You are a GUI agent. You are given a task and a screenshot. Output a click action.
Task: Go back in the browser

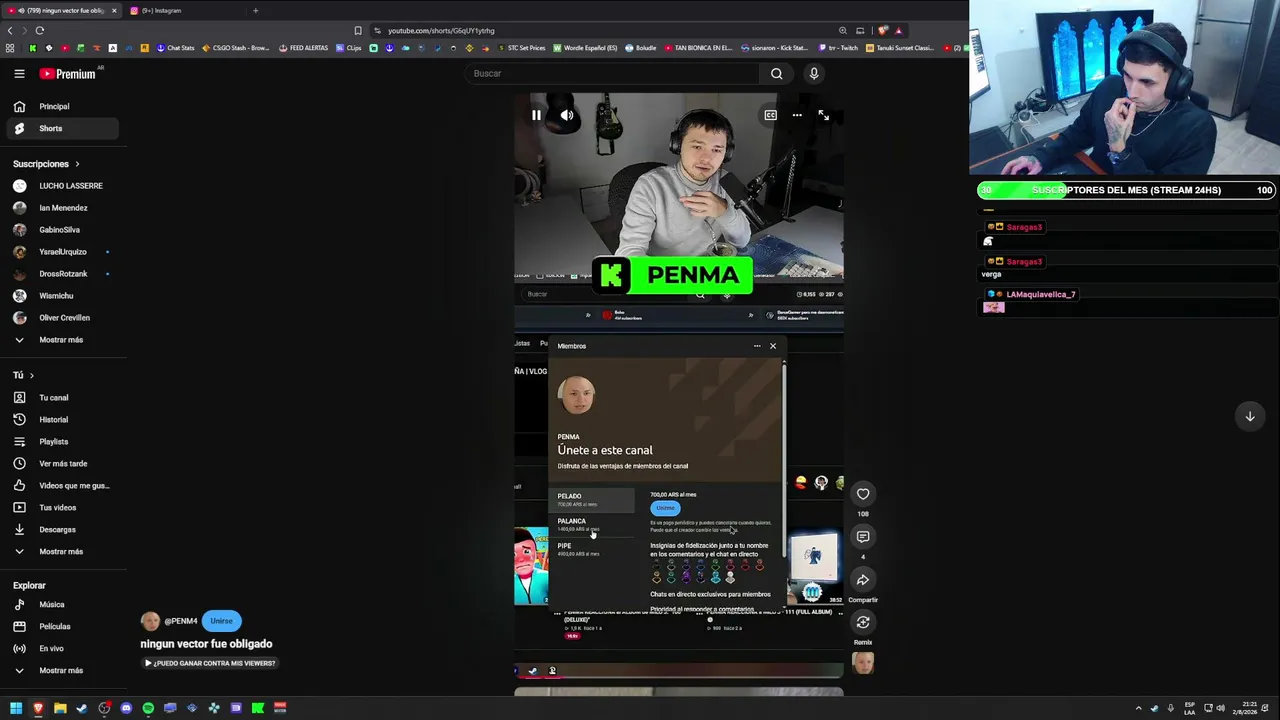[x=10, y=31]
